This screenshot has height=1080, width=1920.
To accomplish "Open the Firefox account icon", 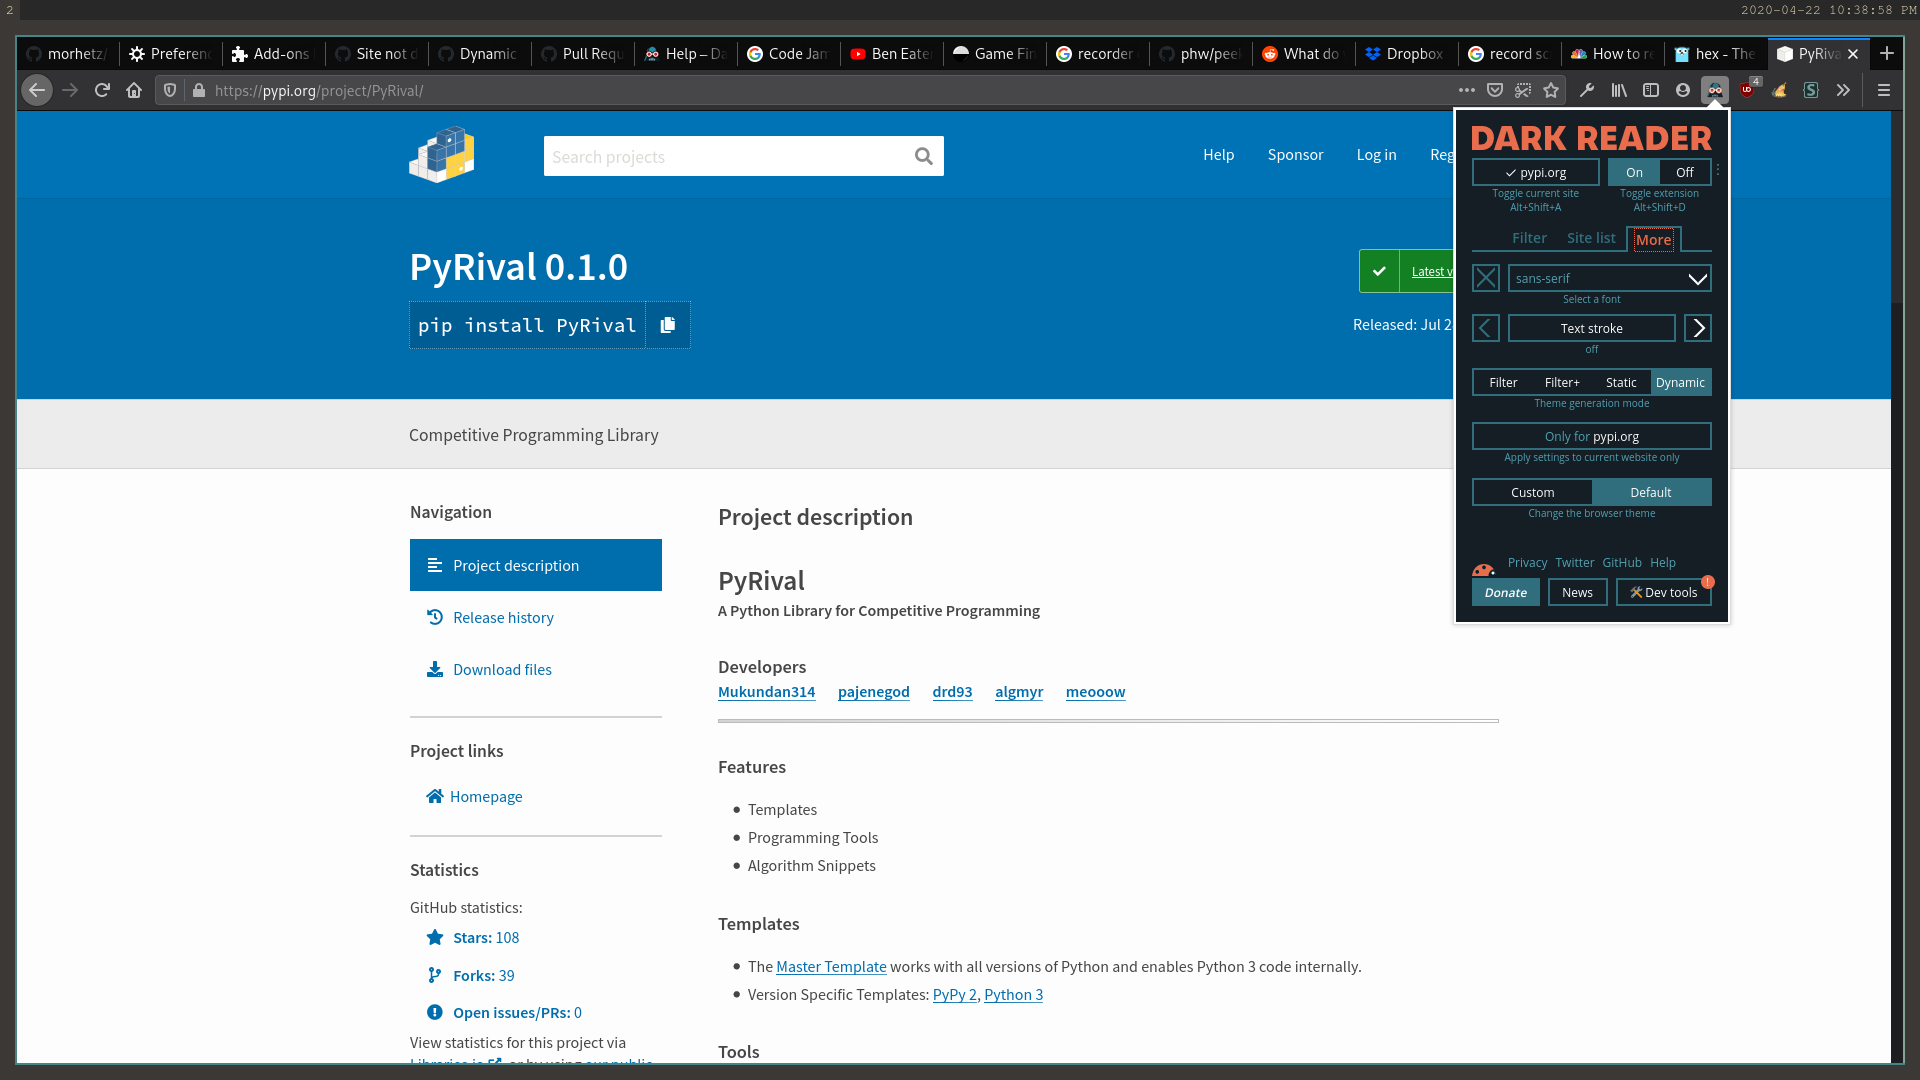I will coord(1683,90).
